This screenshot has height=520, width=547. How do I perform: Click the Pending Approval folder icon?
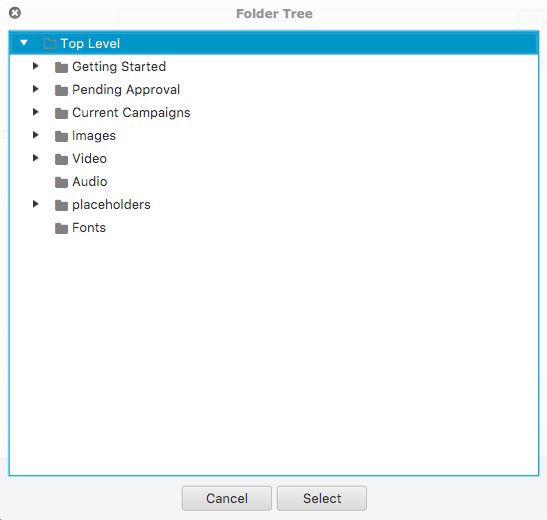tap(61, 90)
